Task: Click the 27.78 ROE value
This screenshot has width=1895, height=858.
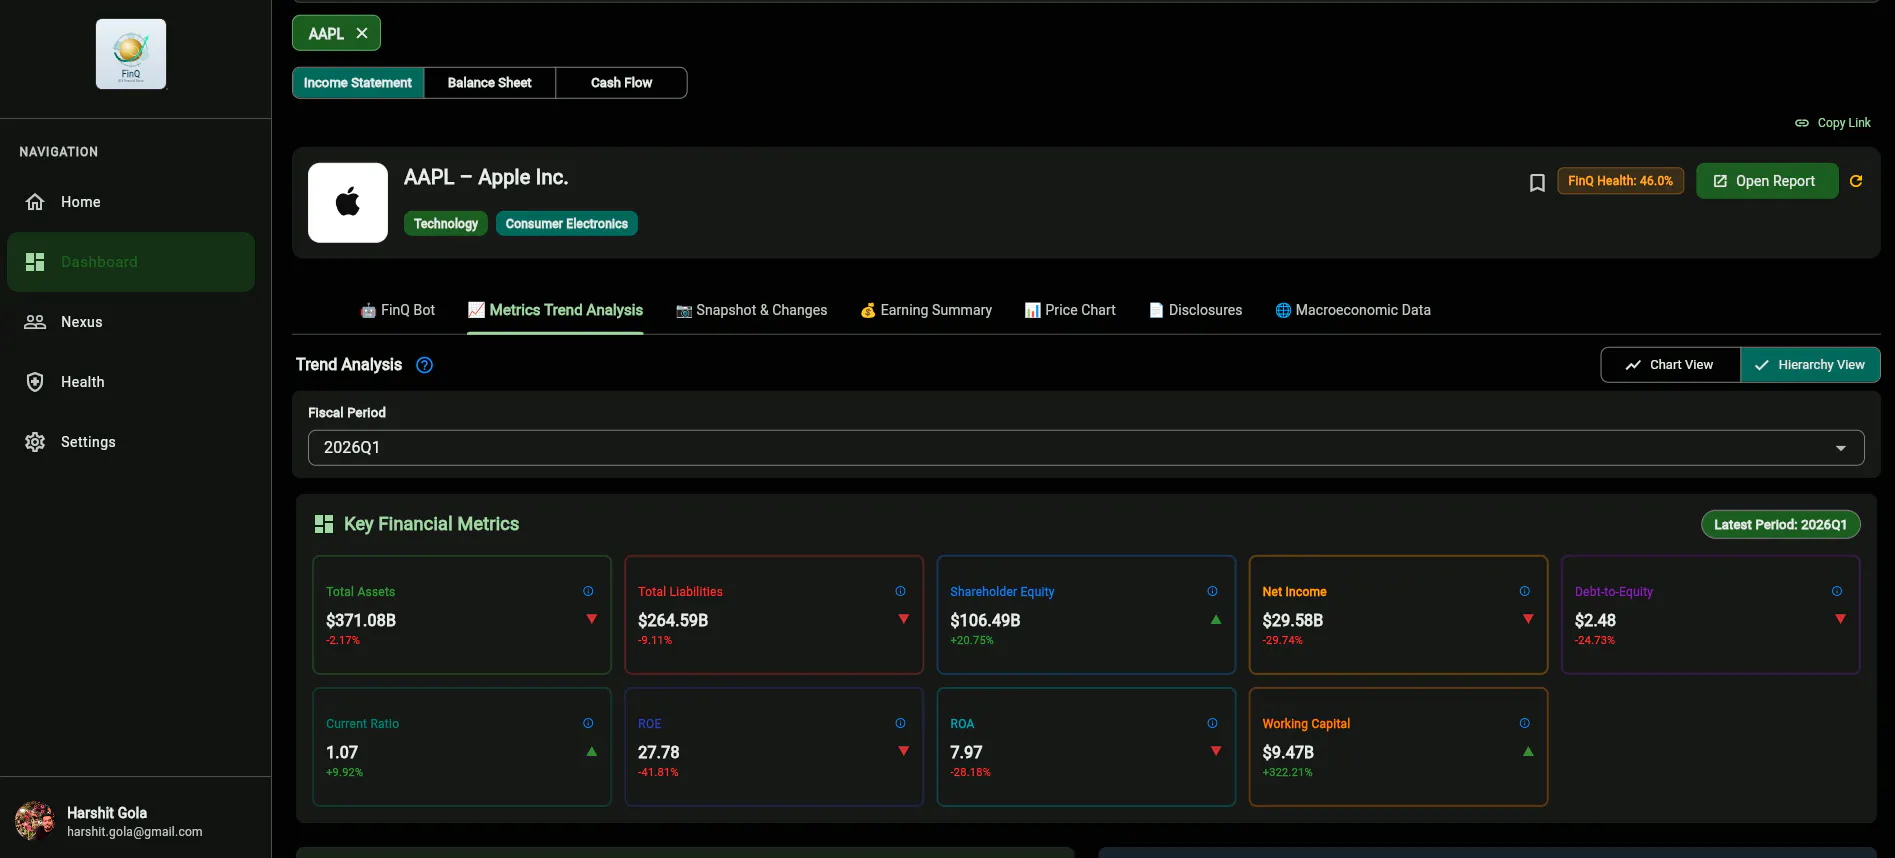Action: point(659,752)
